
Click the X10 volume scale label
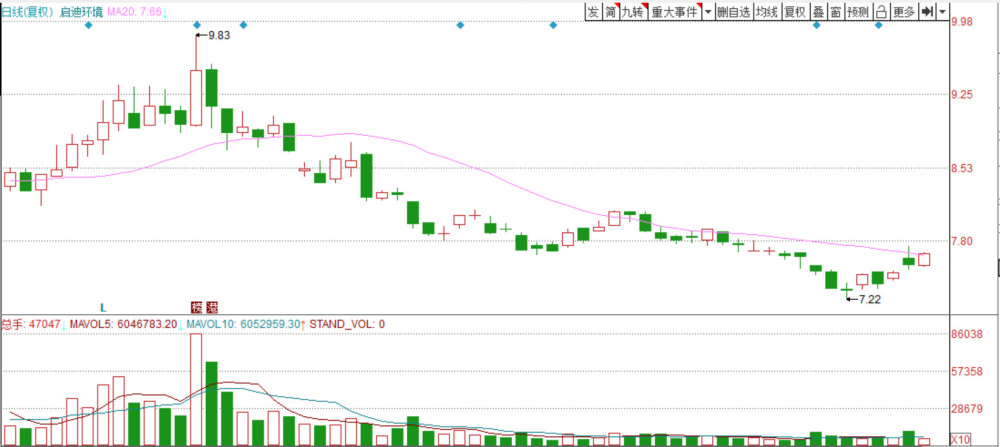pos(960,440)
